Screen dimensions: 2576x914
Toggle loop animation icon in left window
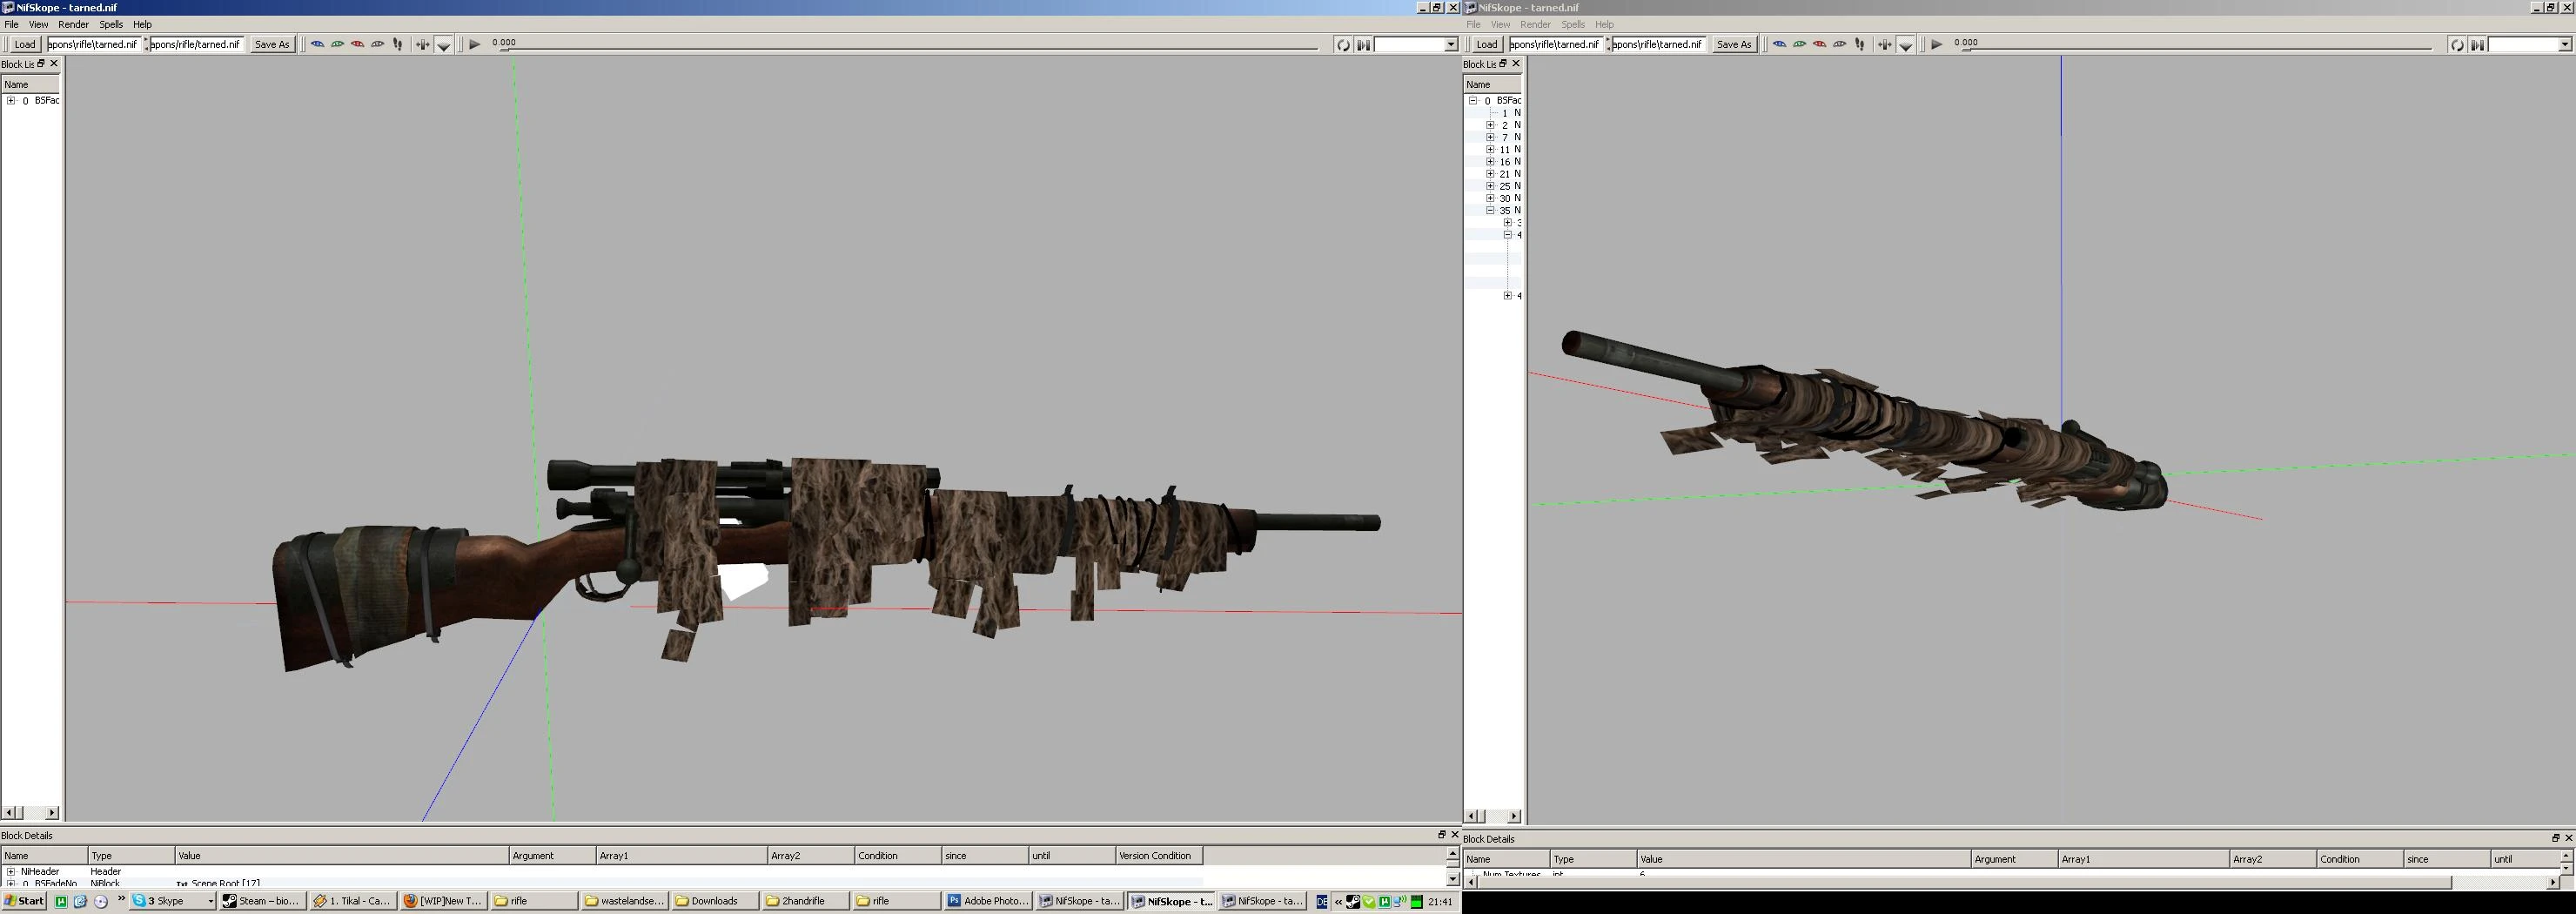(1343, 45)
